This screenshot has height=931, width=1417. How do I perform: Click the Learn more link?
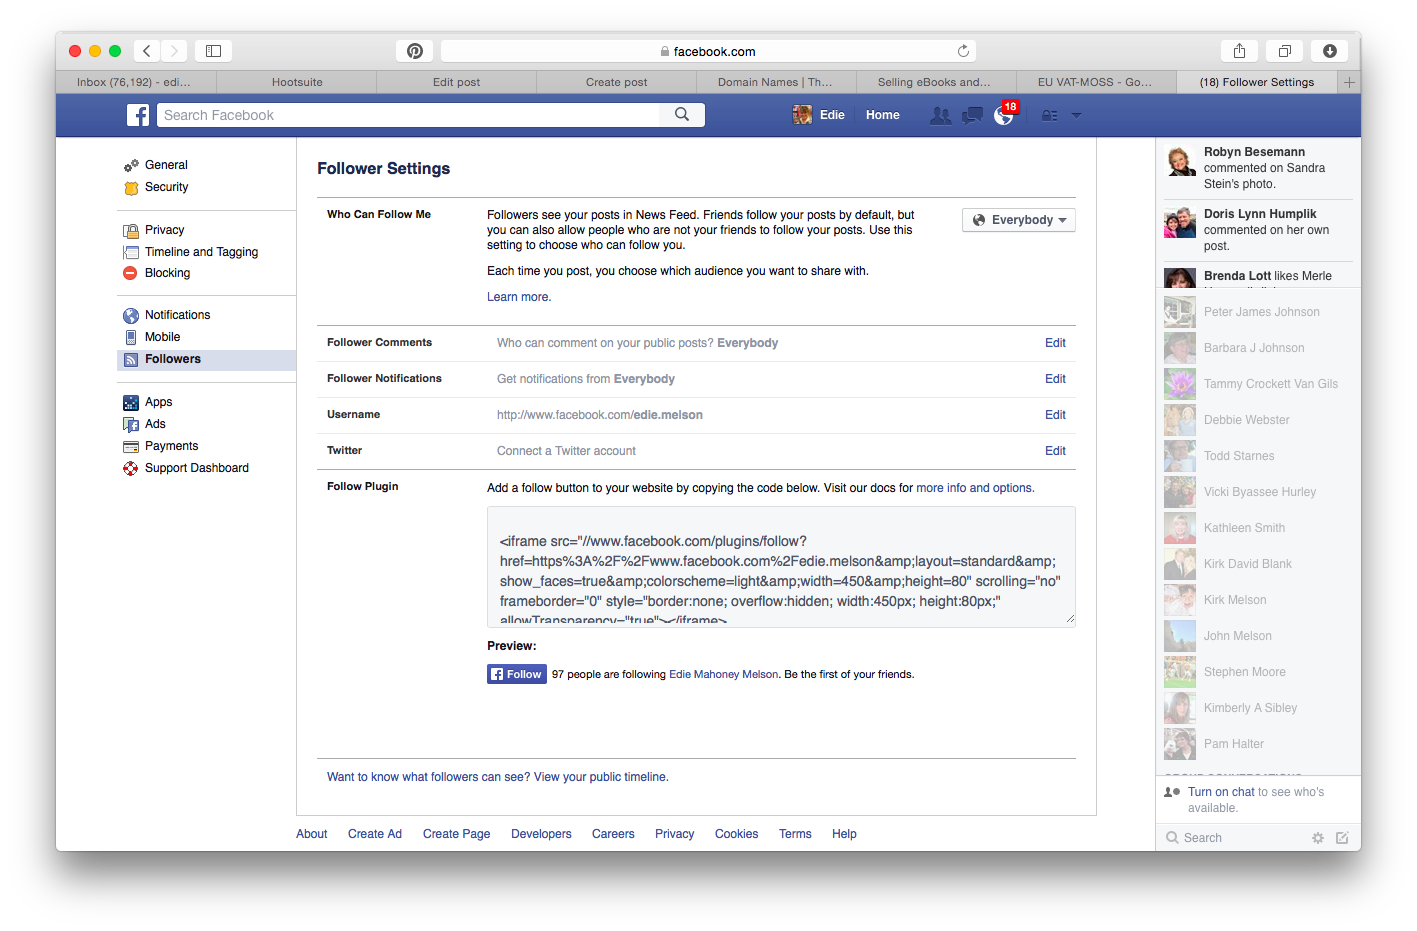click(x=518, y=297)
